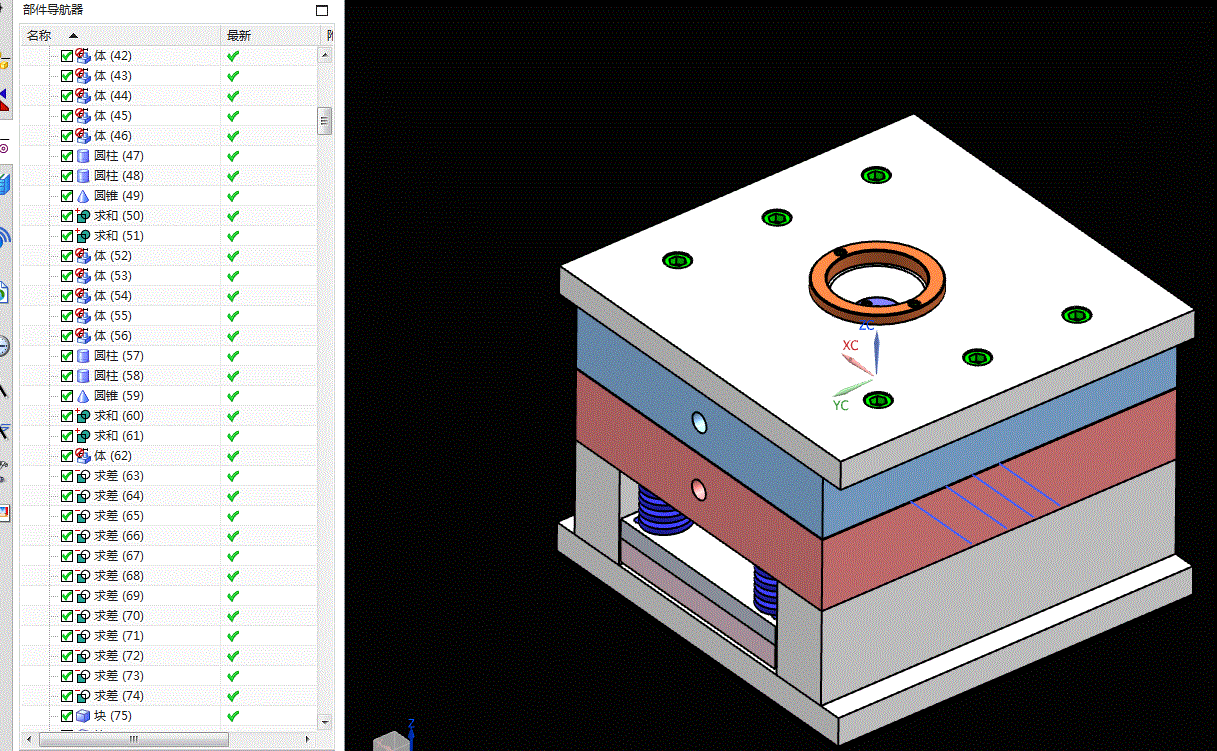The image size is (1217, 751).
Task: Toggle the checkbox of 块 (75)
Action: (67, 716)
